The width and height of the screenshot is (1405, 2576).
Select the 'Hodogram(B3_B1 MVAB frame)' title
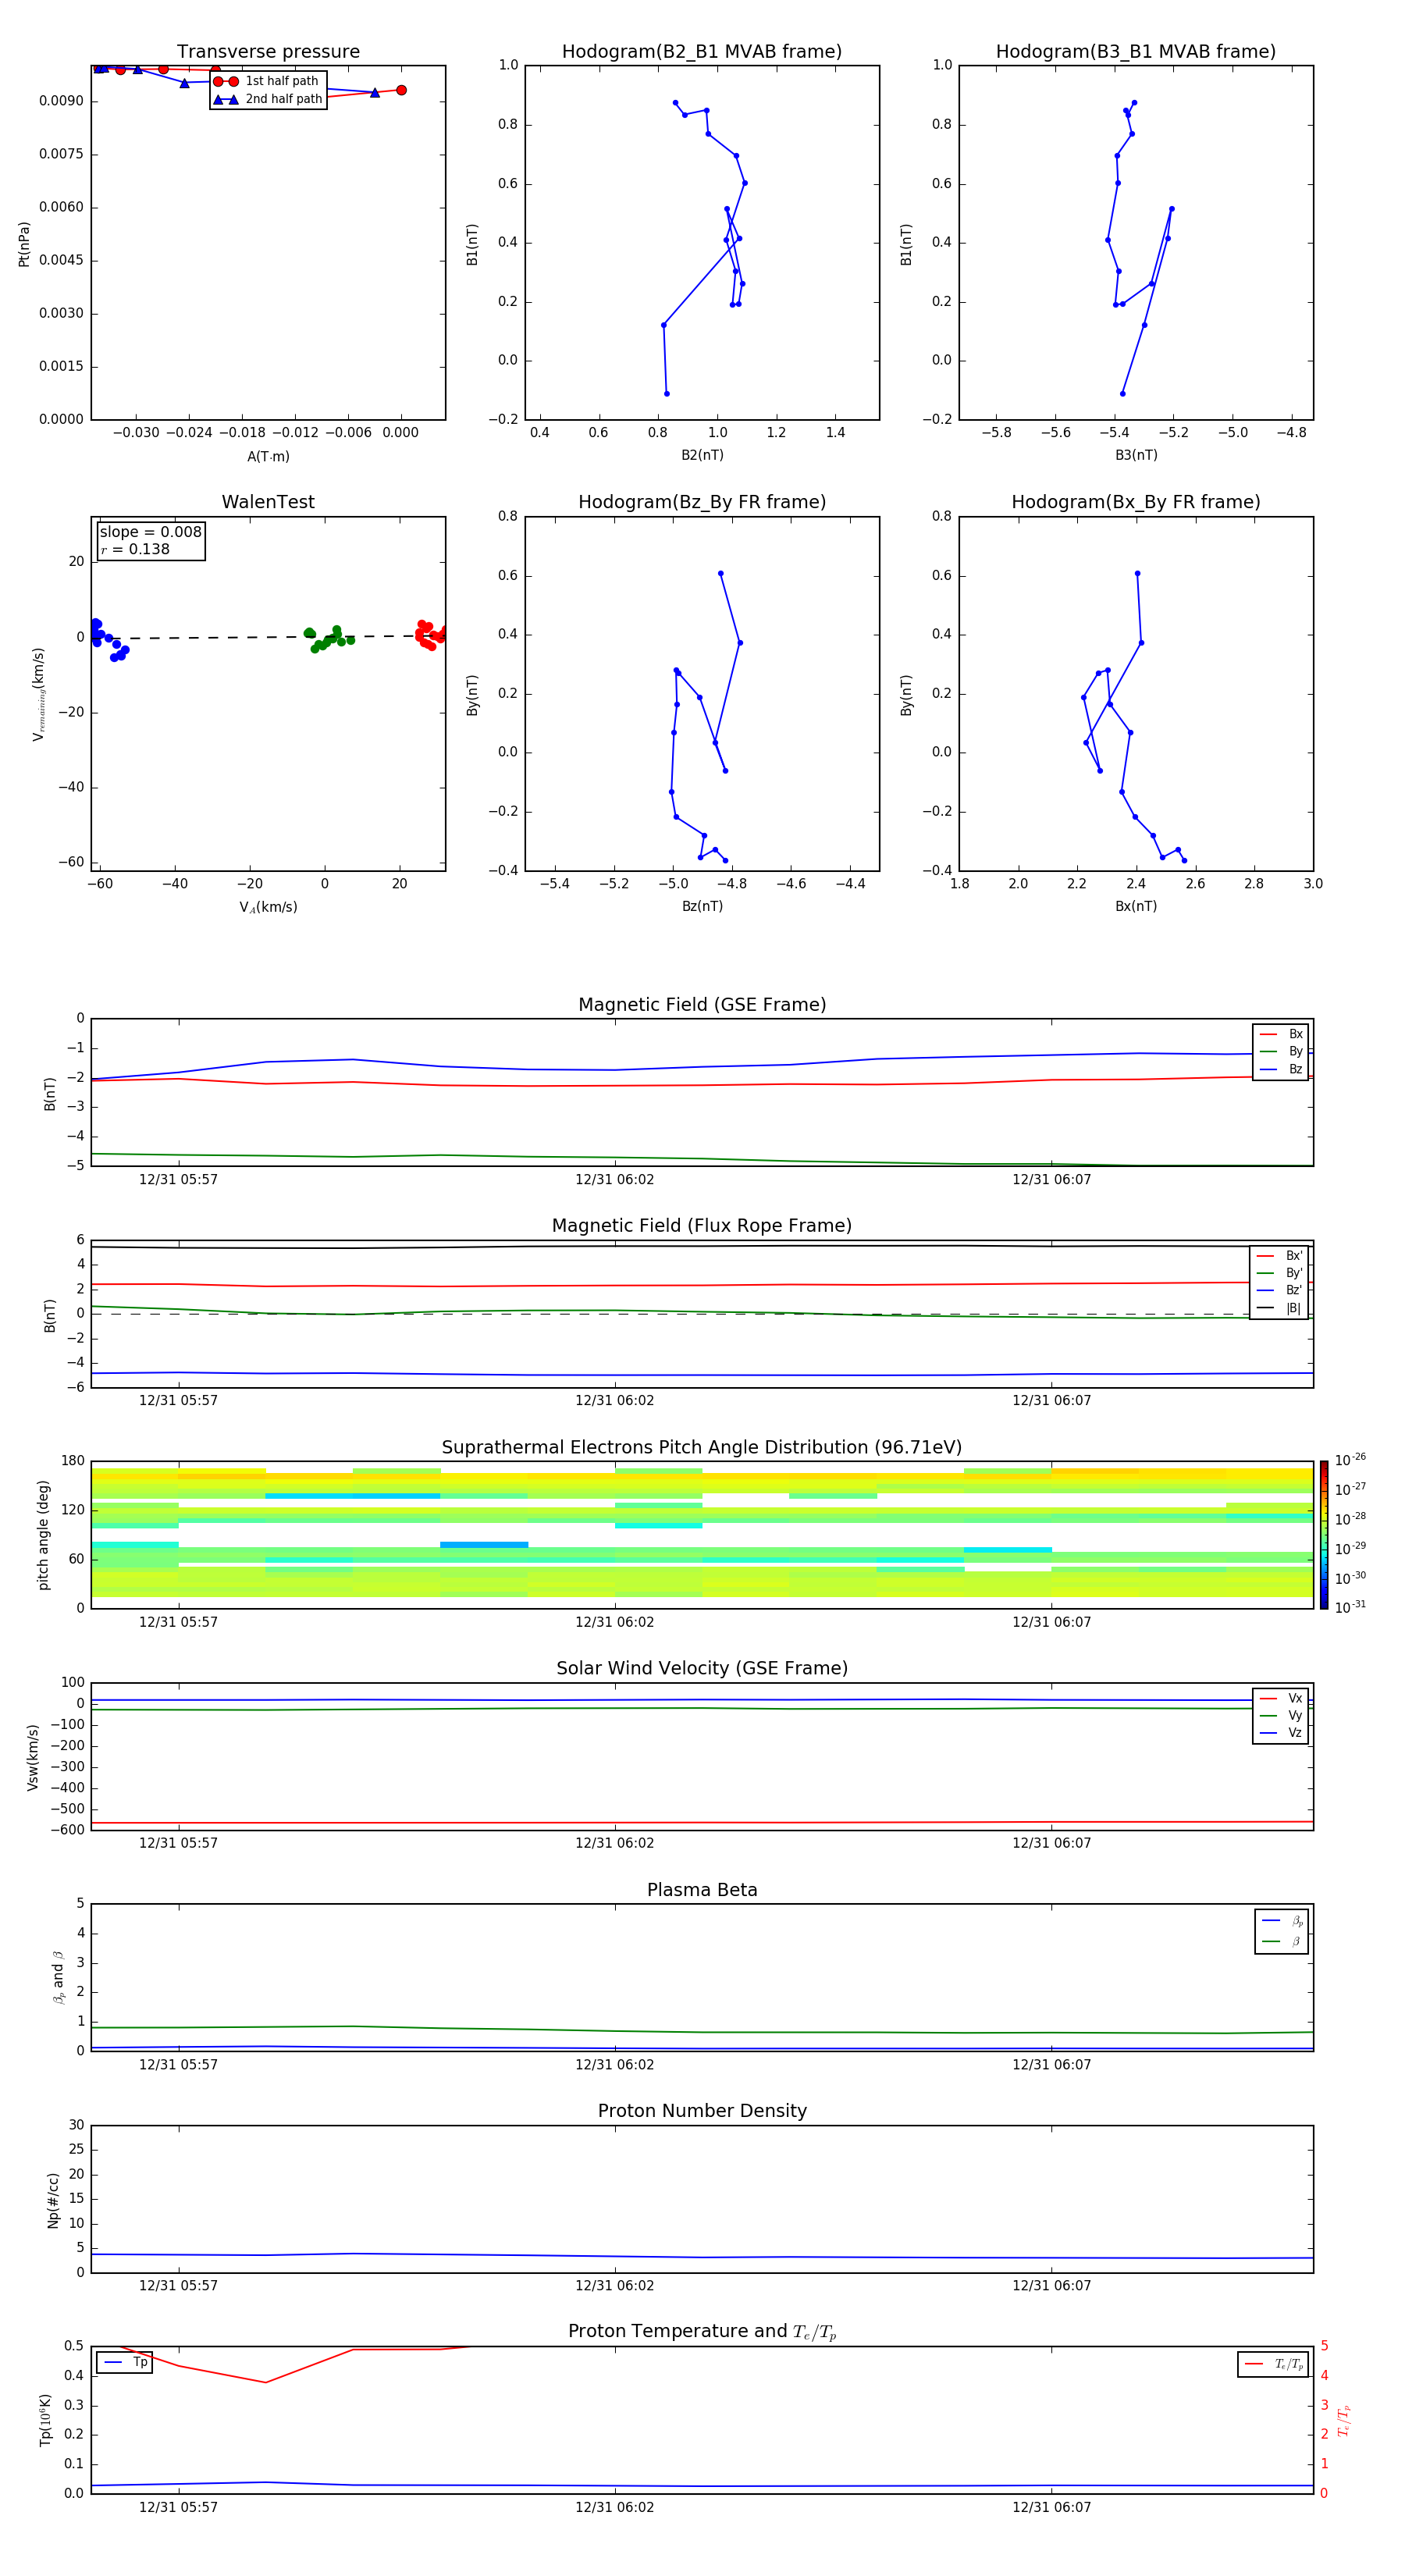pyautogui.click(x=1136, y=52)
